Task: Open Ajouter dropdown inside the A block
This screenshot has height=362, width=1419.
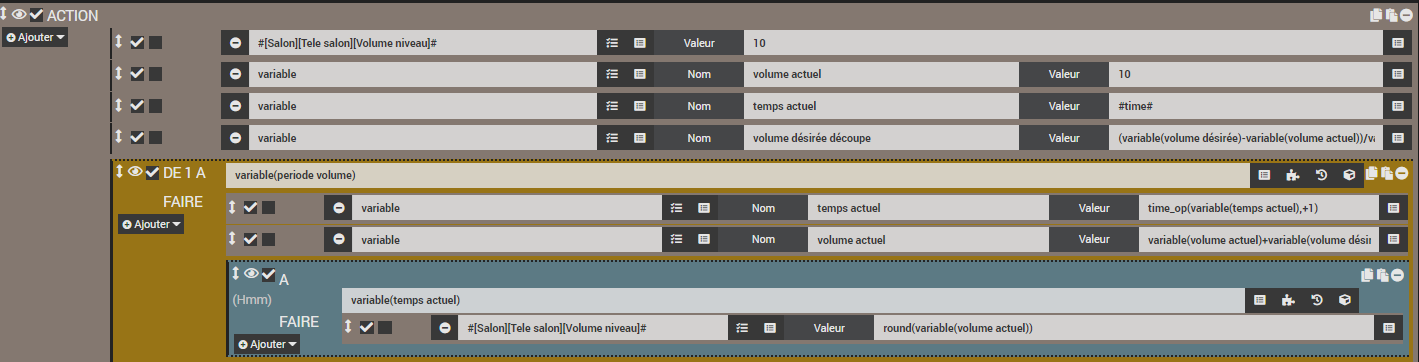Action: 266,344
